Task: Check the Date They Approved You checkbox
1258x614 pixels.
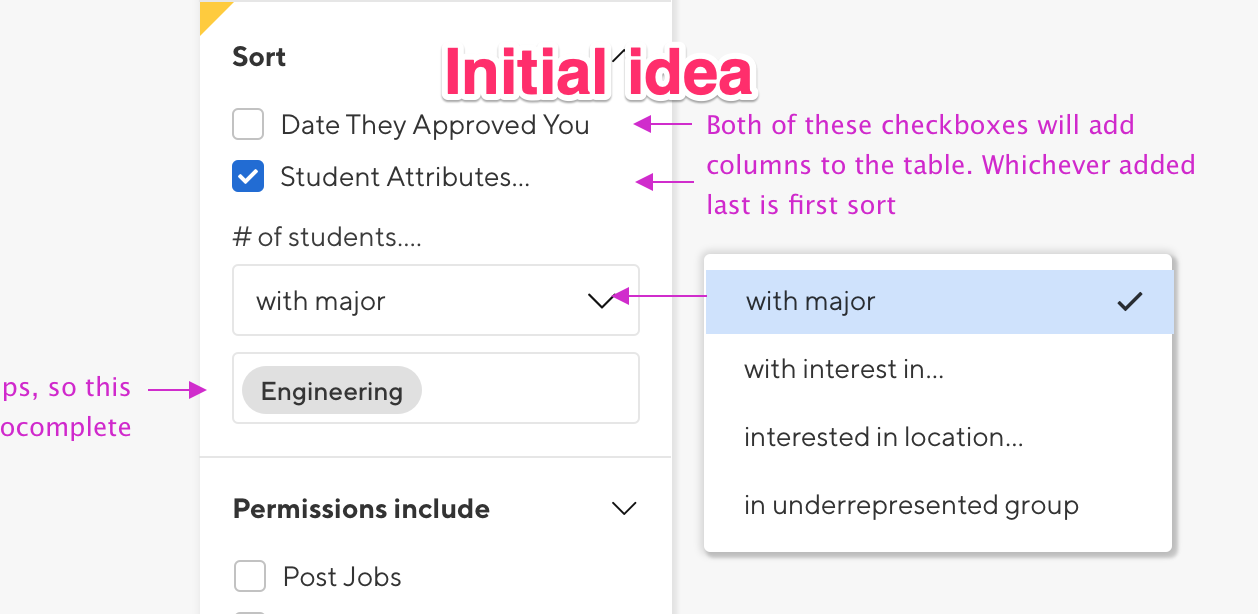Action: click(x=248, y=125)
